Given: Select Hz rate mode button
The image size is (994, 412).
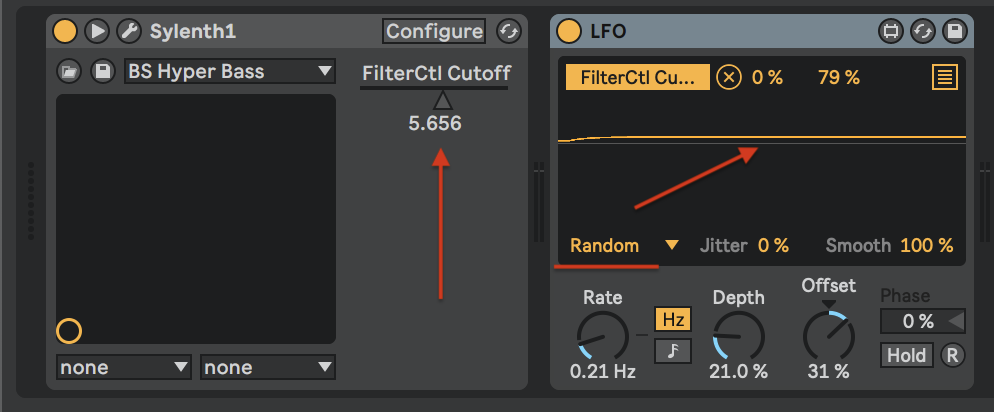Looking at the screenshot, I should click(x=673, y=319).
